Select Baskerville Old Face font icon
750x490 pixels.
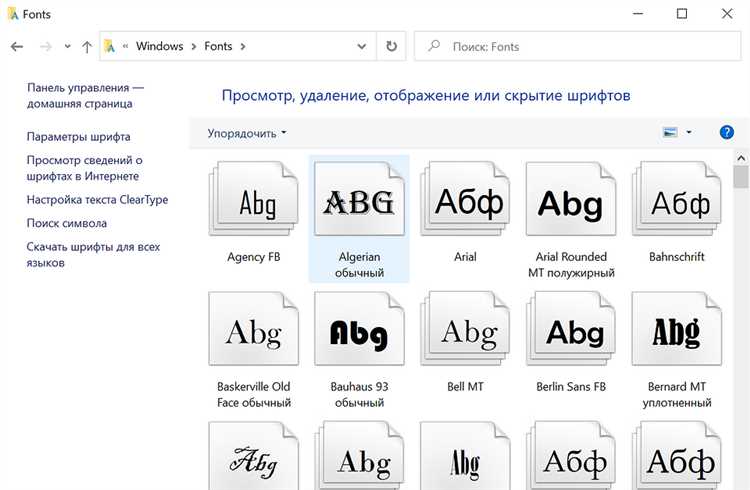point(253,333)
